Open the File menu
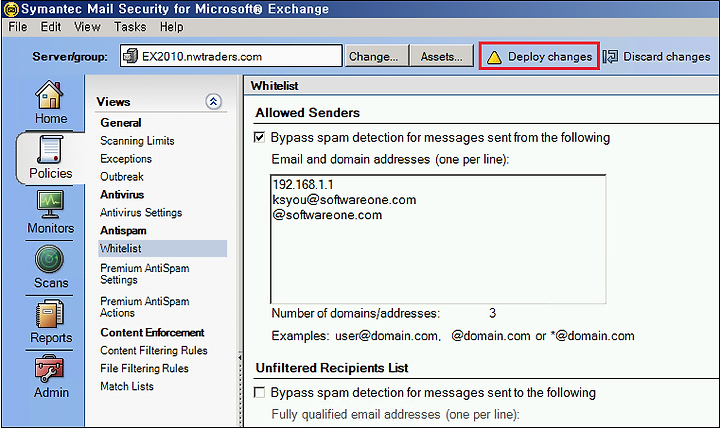The height and width of the screenshot is (429, 720). point(18,27)
